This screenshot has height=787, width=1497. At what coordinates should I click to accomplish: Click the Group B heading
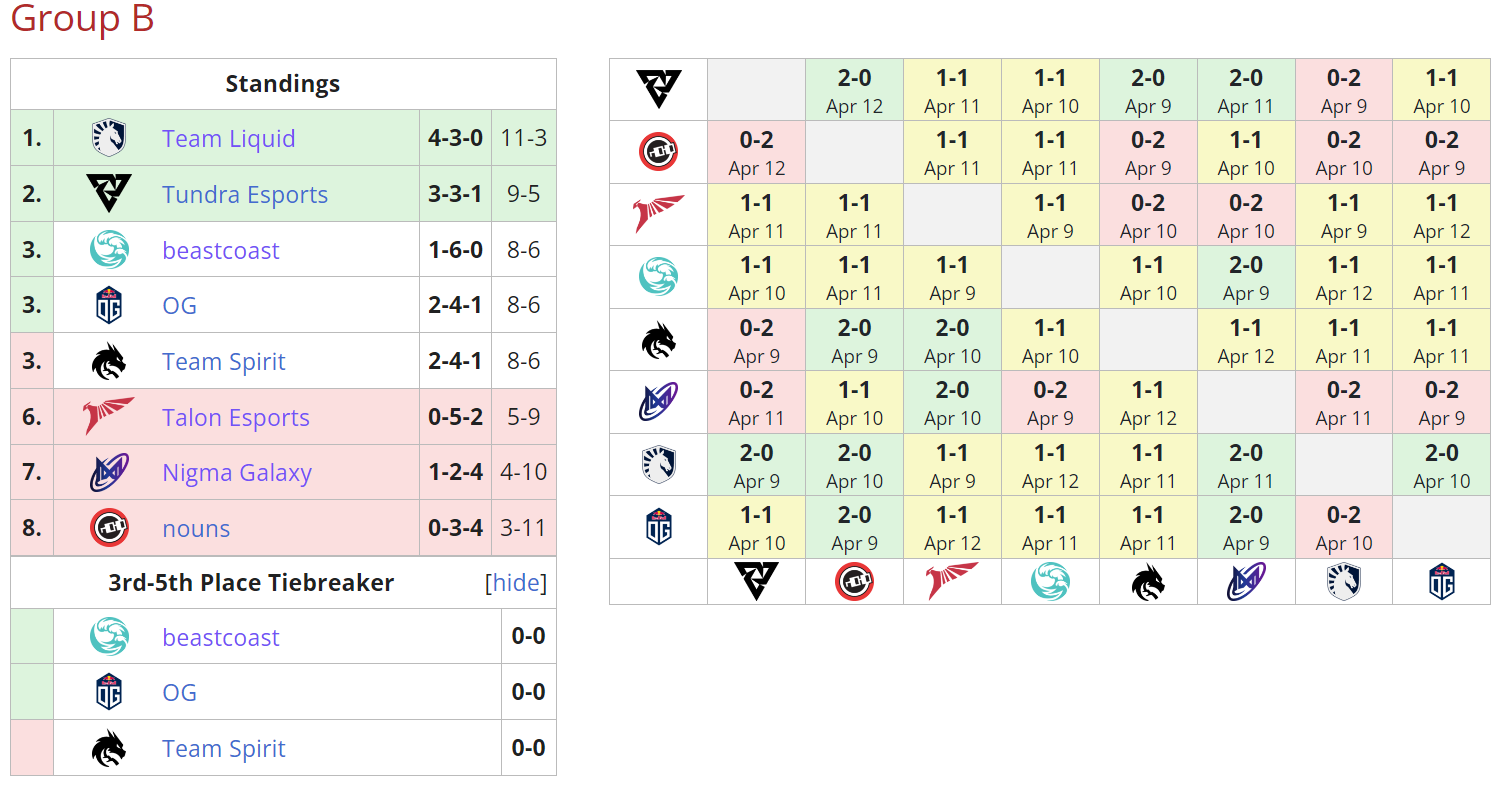pyautogui.click(x=82, y=18)
